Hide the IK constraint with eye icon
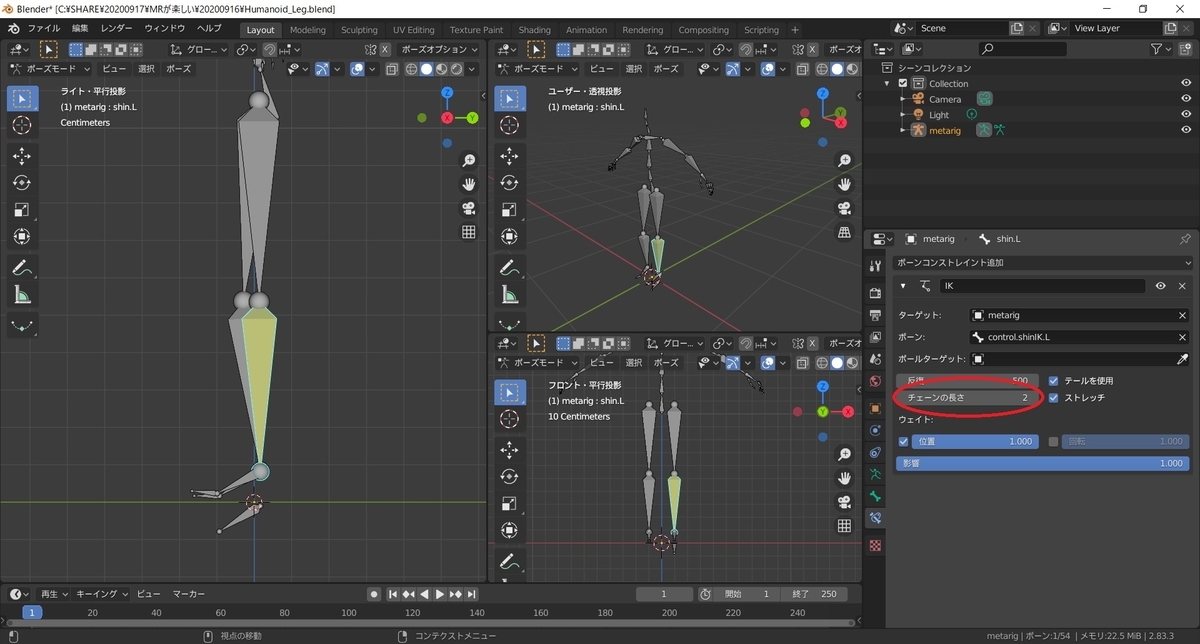The height and width of the screenshot is (644, 1200). [x=1160, y=286]
